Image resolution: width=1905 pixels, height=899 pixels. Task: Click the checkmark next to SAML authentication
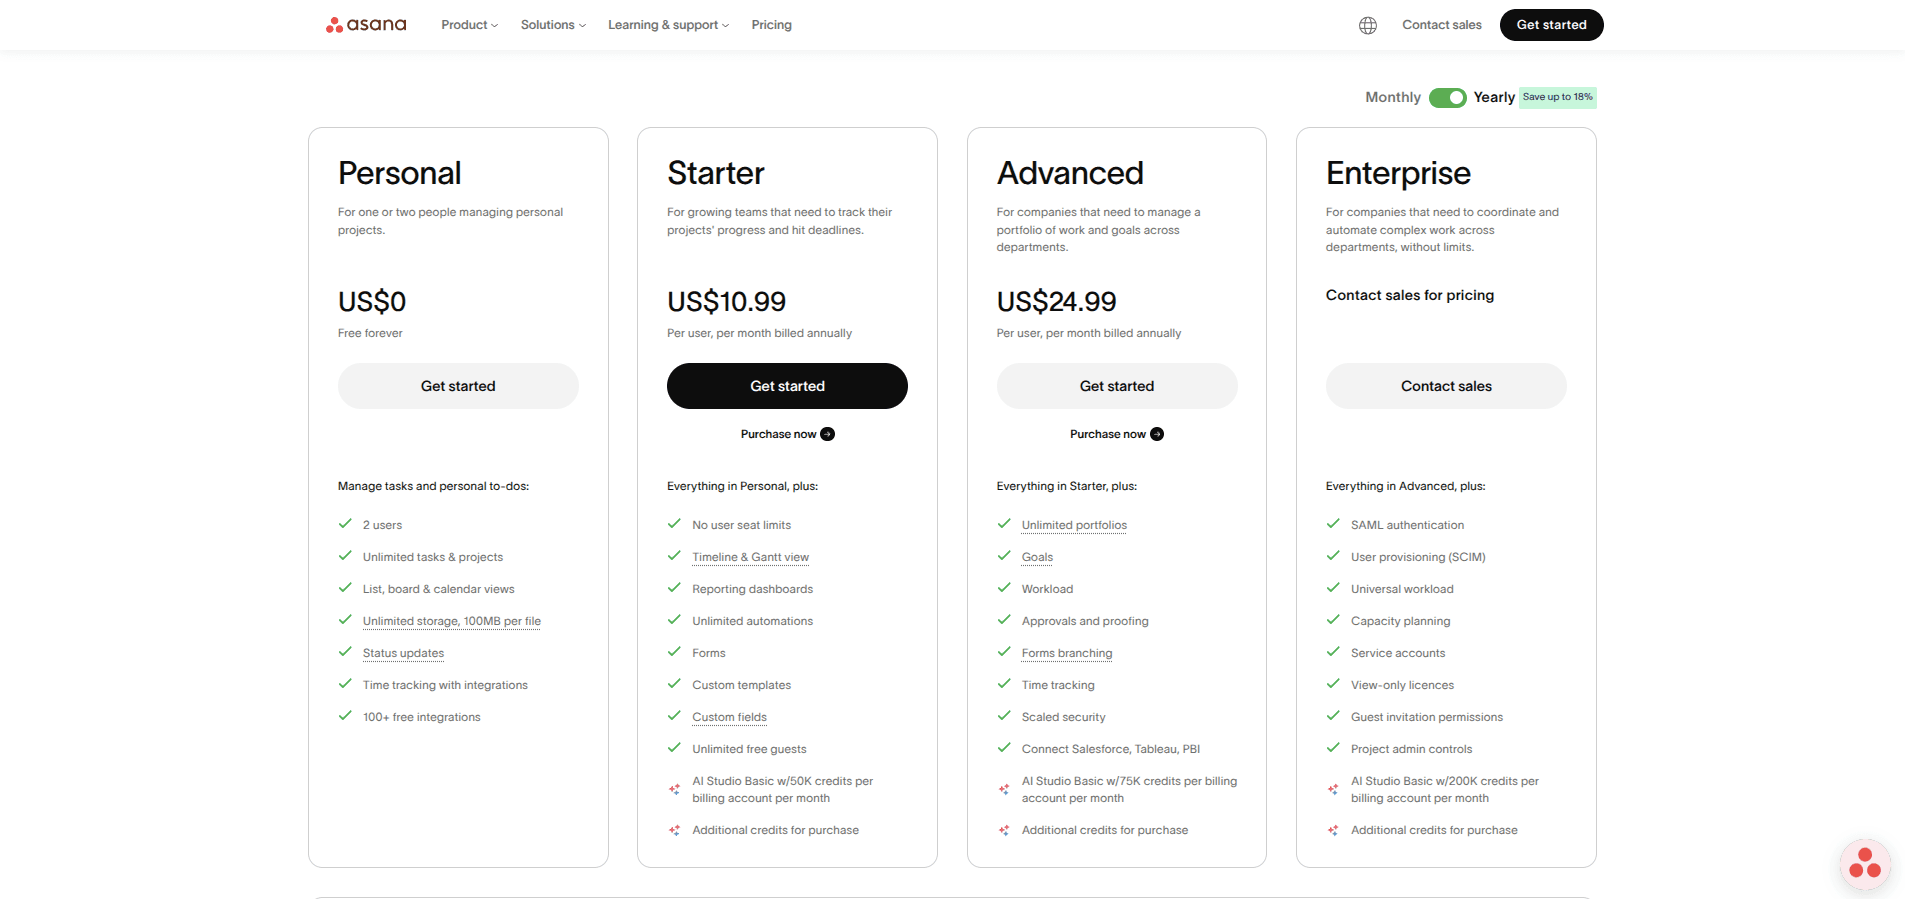click(x=1333, y=524)
